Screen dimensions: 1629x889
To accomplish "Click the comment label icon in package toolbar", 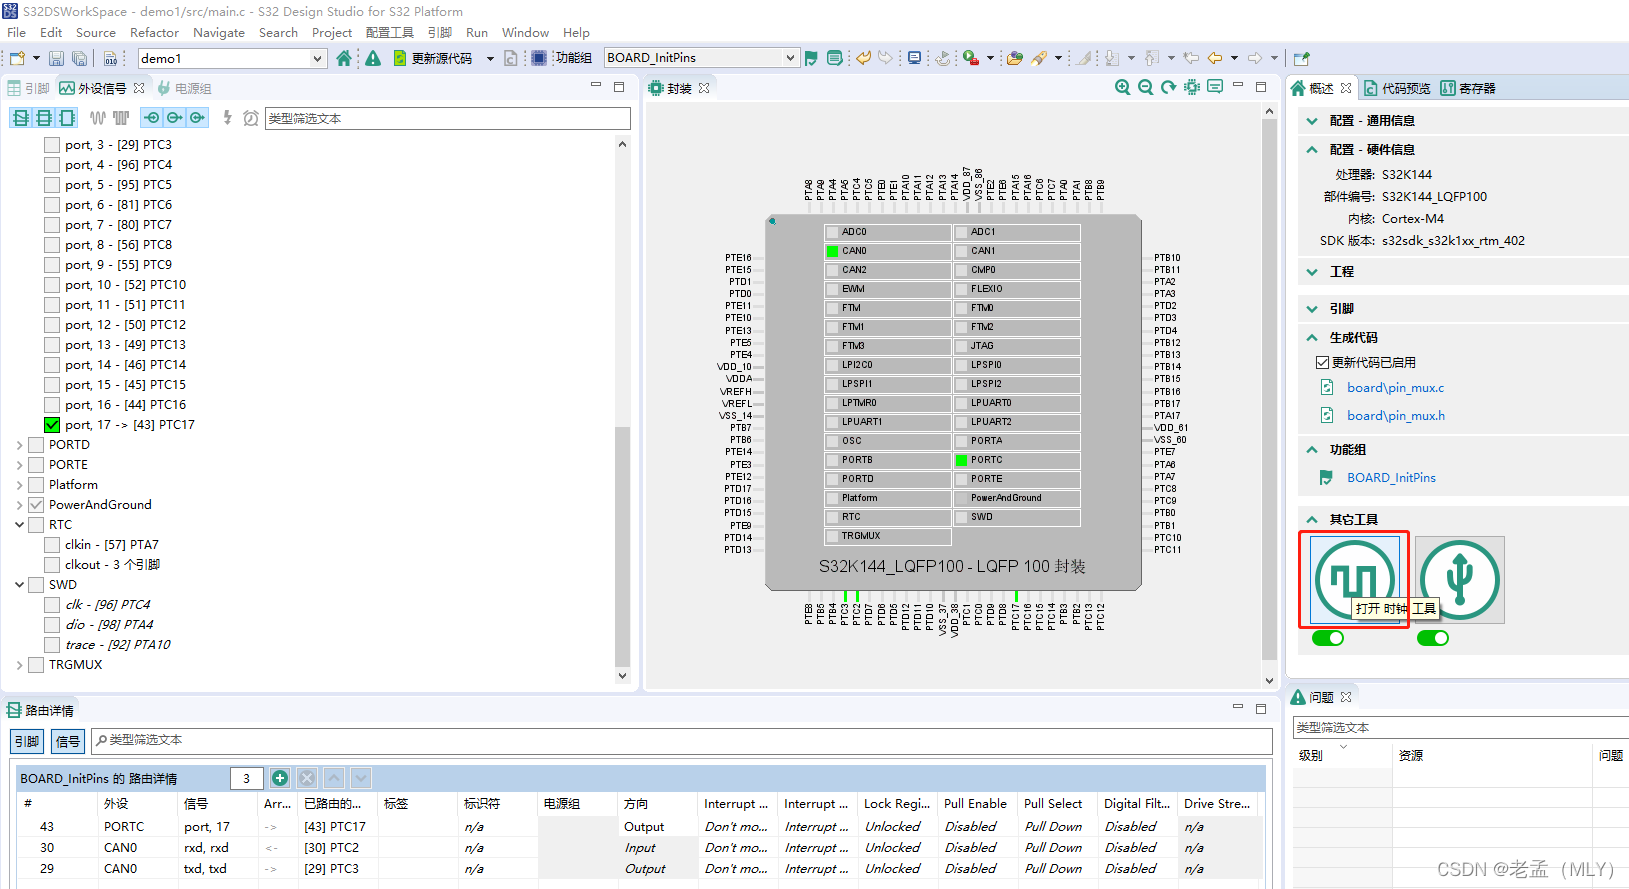I will pos(1215,87).
